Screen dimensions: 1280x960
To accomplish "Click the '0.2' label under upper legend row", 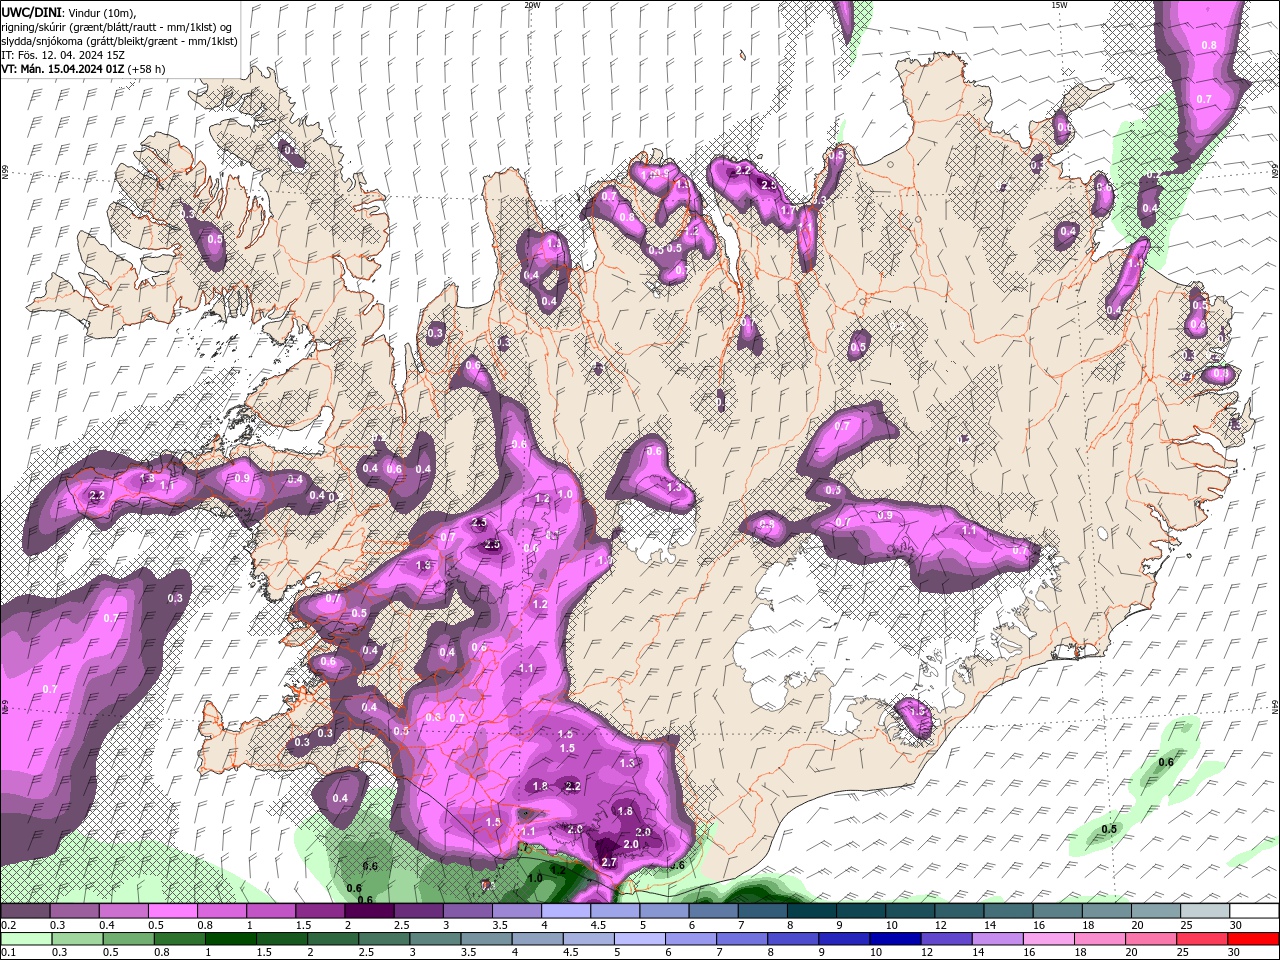I will (8, 925).
